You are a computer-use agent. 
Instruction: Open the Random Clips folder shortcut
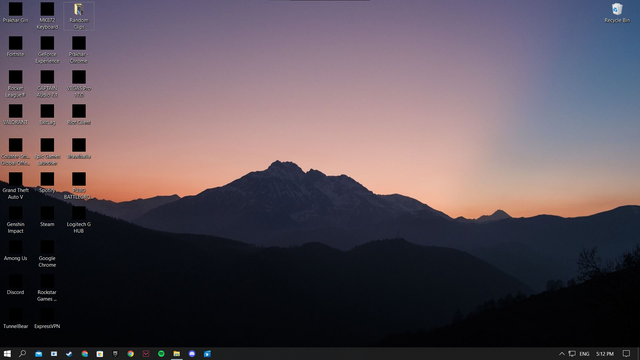(79, 16)
